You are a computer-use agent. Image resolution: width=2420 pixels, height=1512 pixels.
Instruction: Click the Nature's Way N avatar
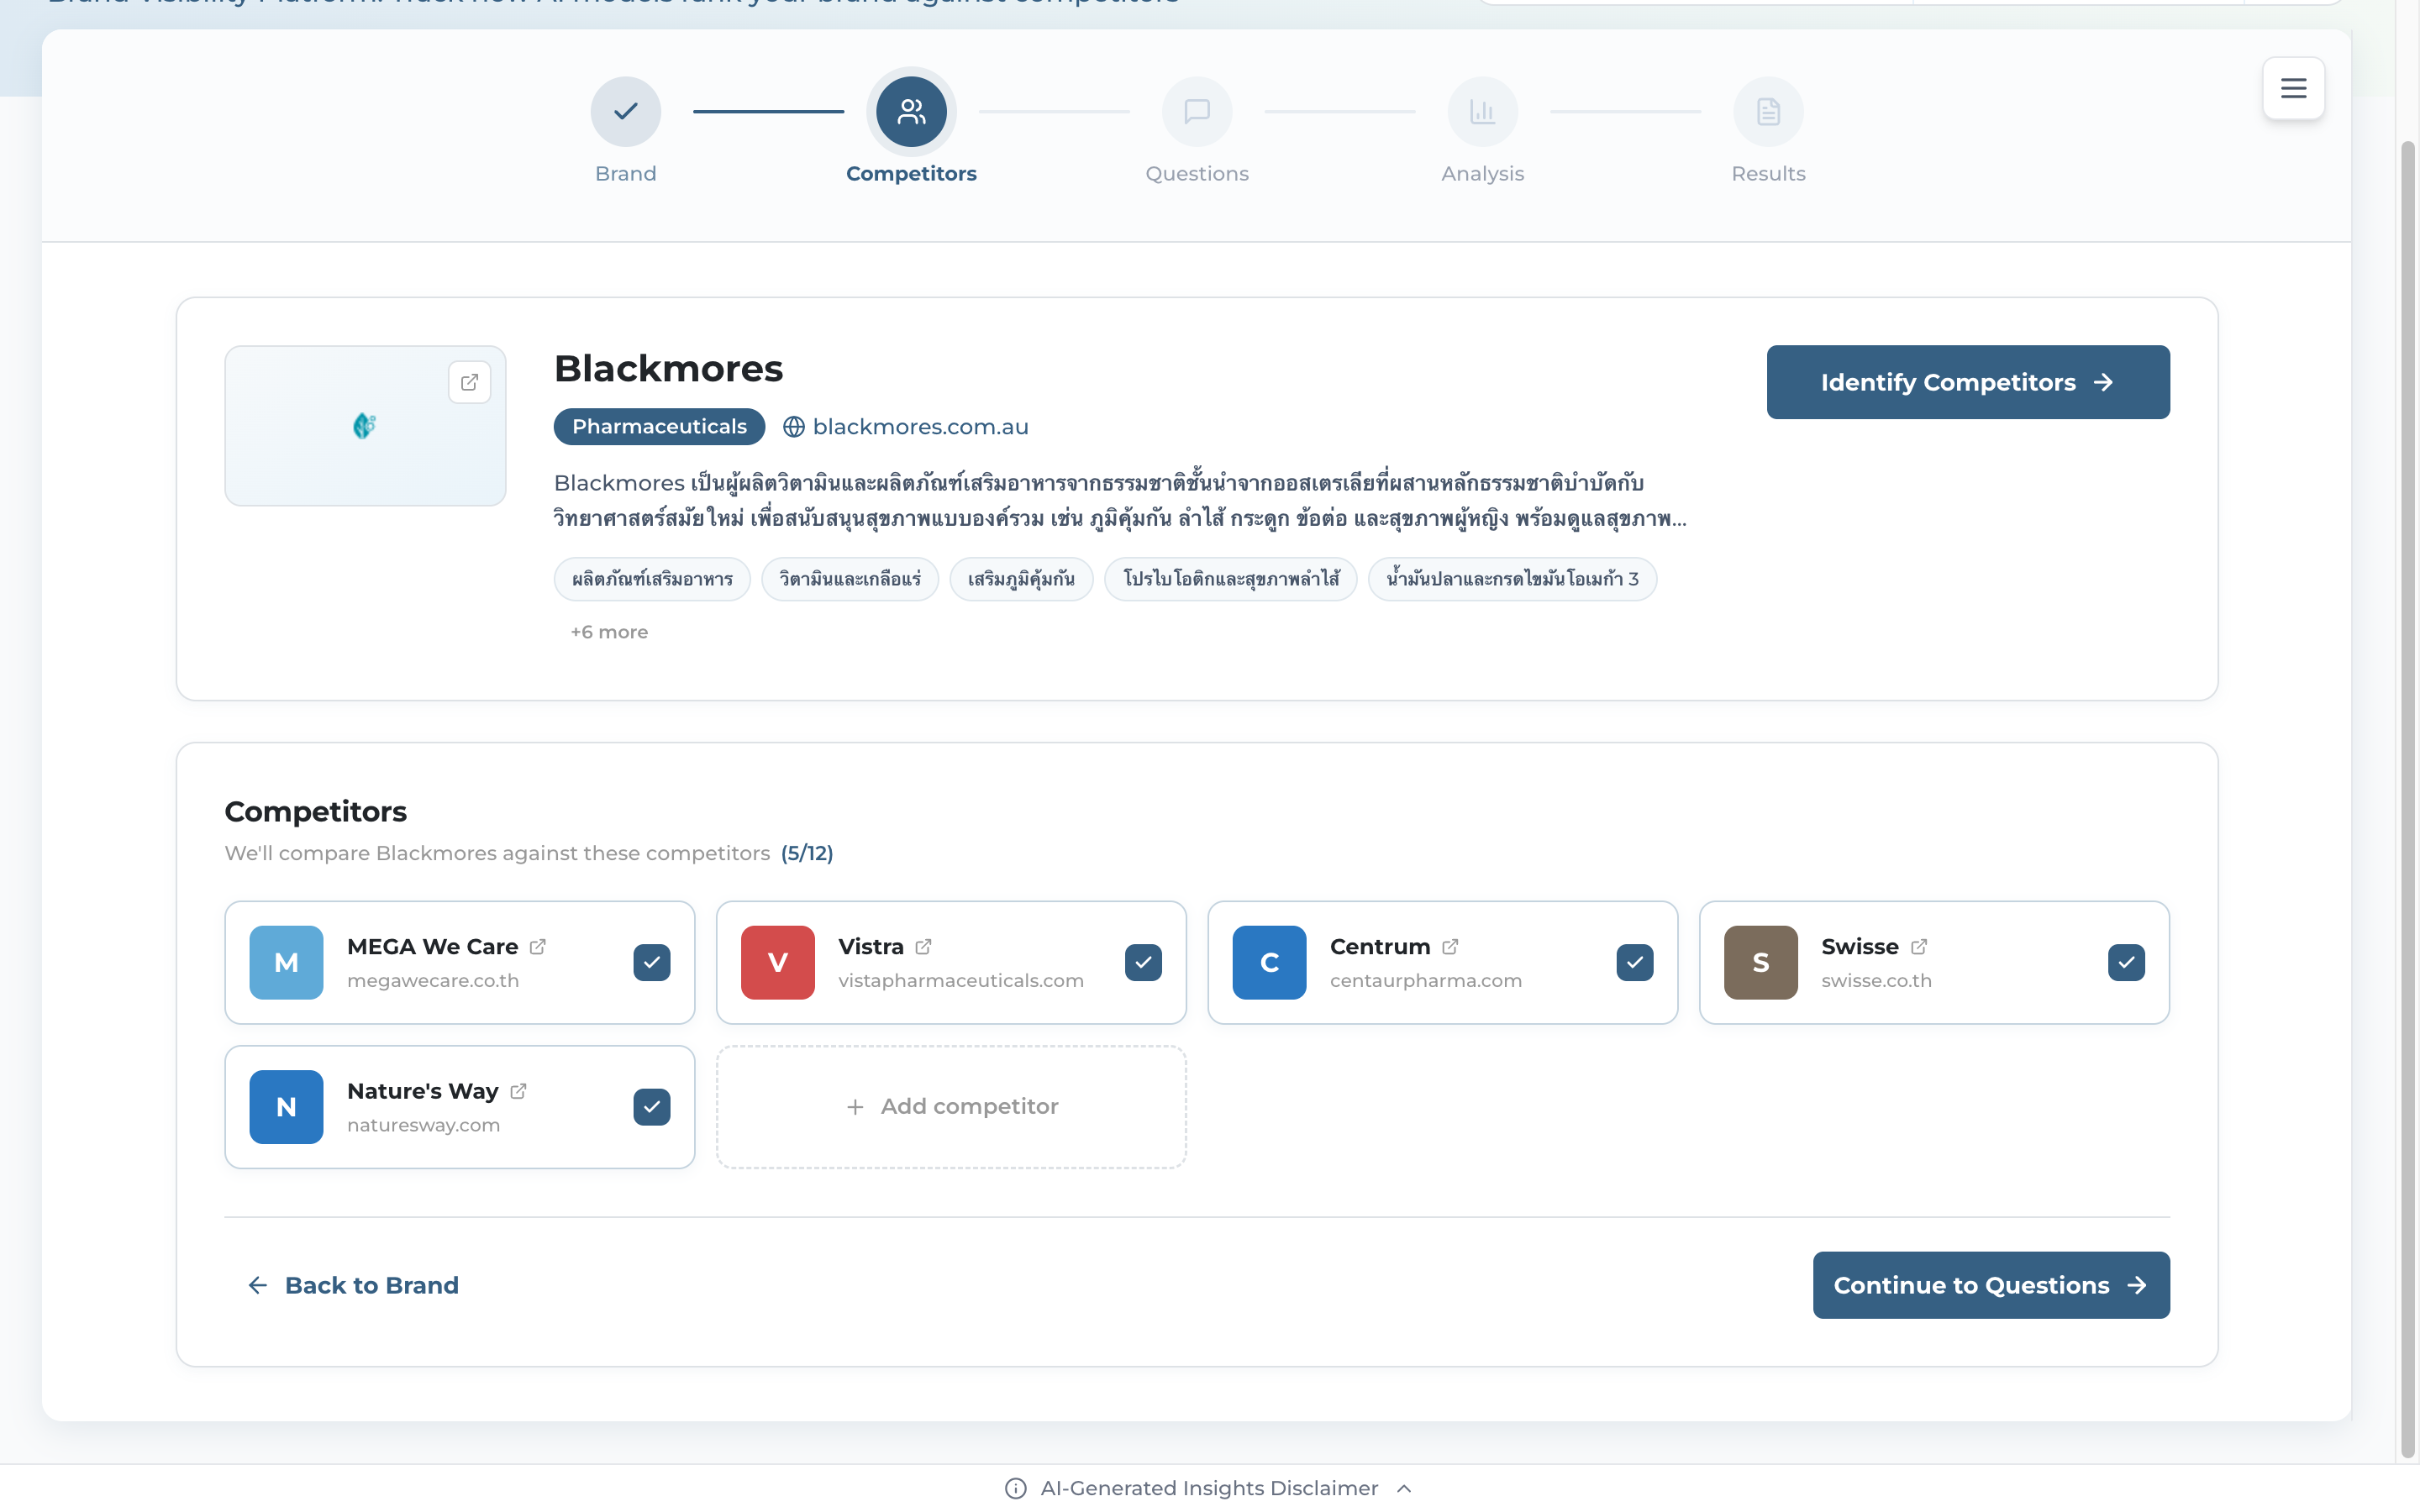[286, 1107]
